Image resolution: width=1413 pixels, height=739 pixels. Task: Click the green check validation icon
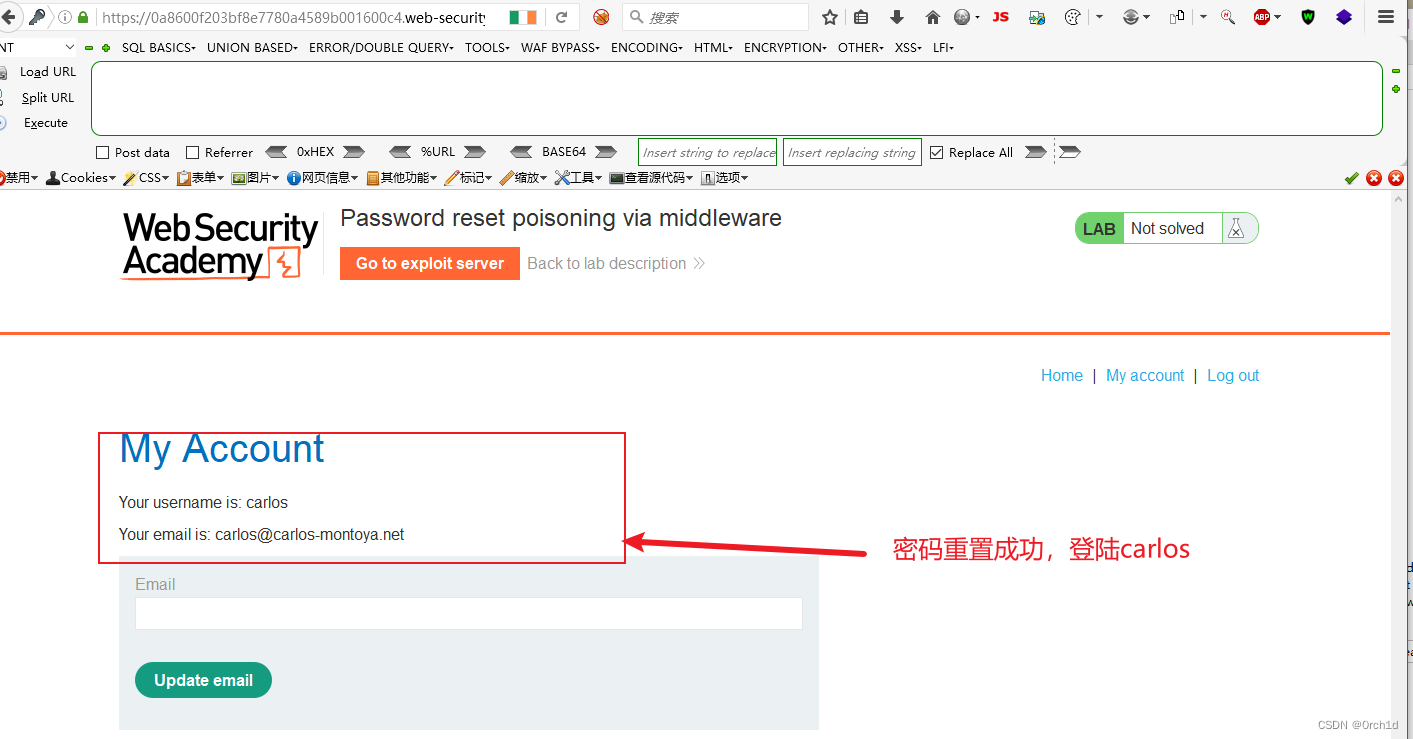pyautogui.click(x=1352, y=178)
